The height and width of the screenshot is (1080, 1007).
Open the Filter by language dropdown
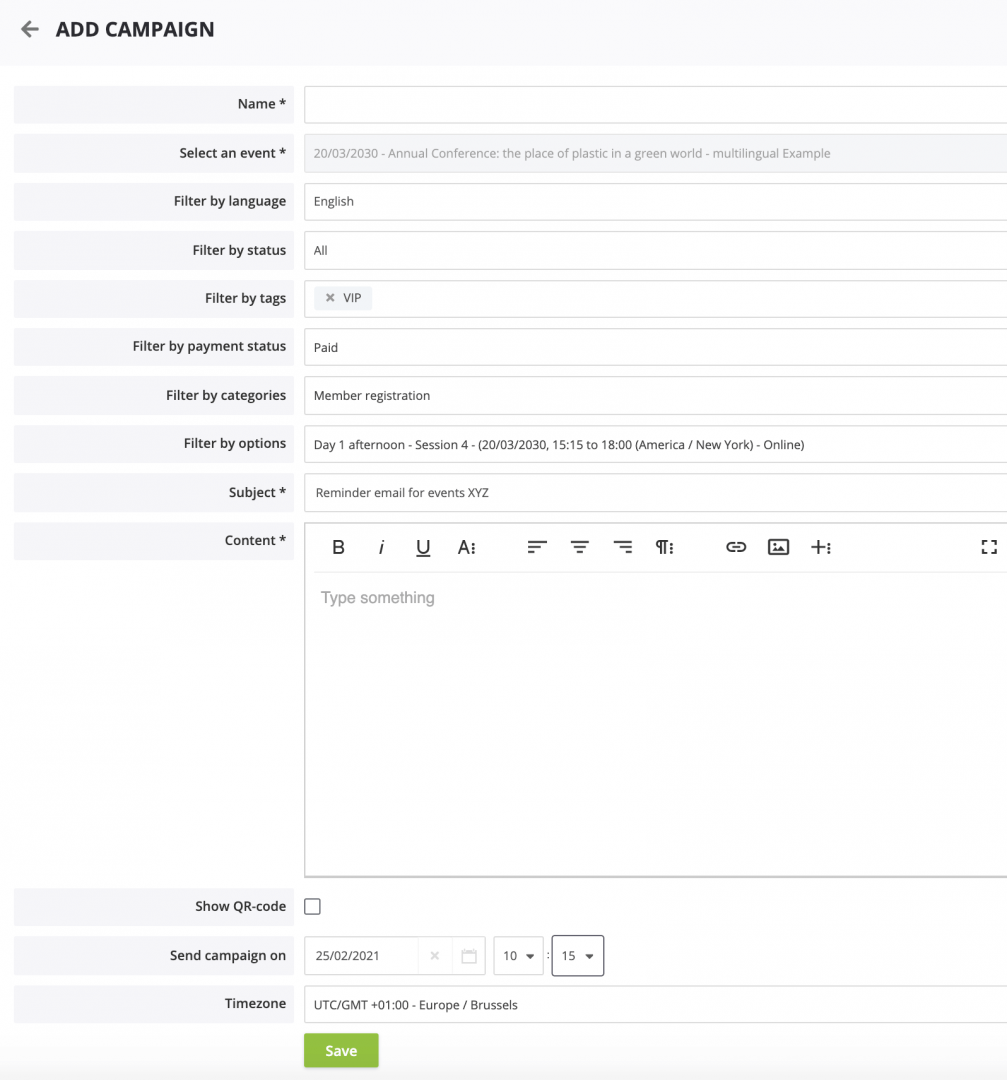click(650, 201)
